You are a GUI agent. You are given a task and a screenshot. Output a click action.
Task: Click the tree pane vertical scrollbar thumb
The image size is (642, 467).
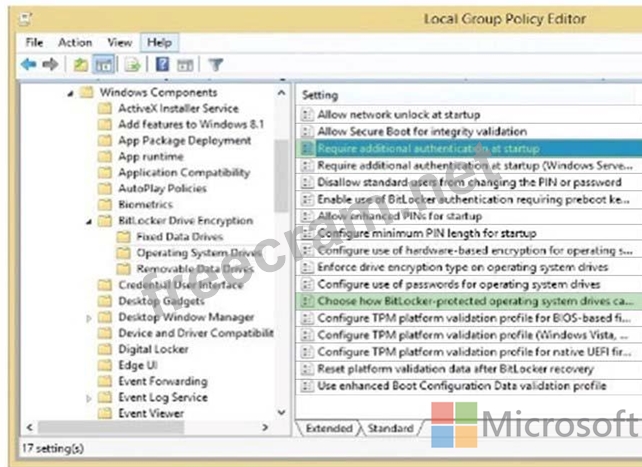pos(282,176)
